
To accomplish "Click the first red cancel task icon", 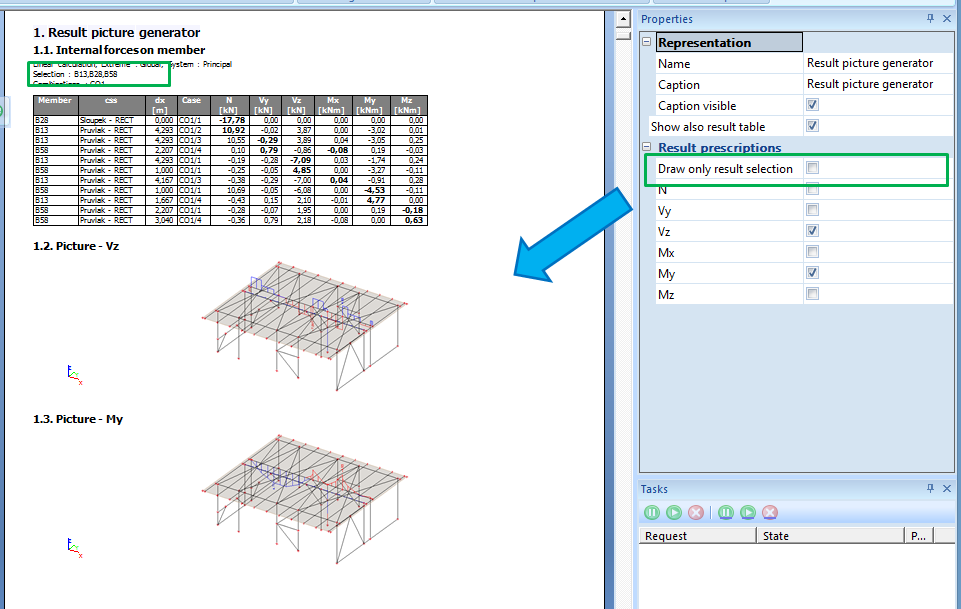I will [696, 512].
